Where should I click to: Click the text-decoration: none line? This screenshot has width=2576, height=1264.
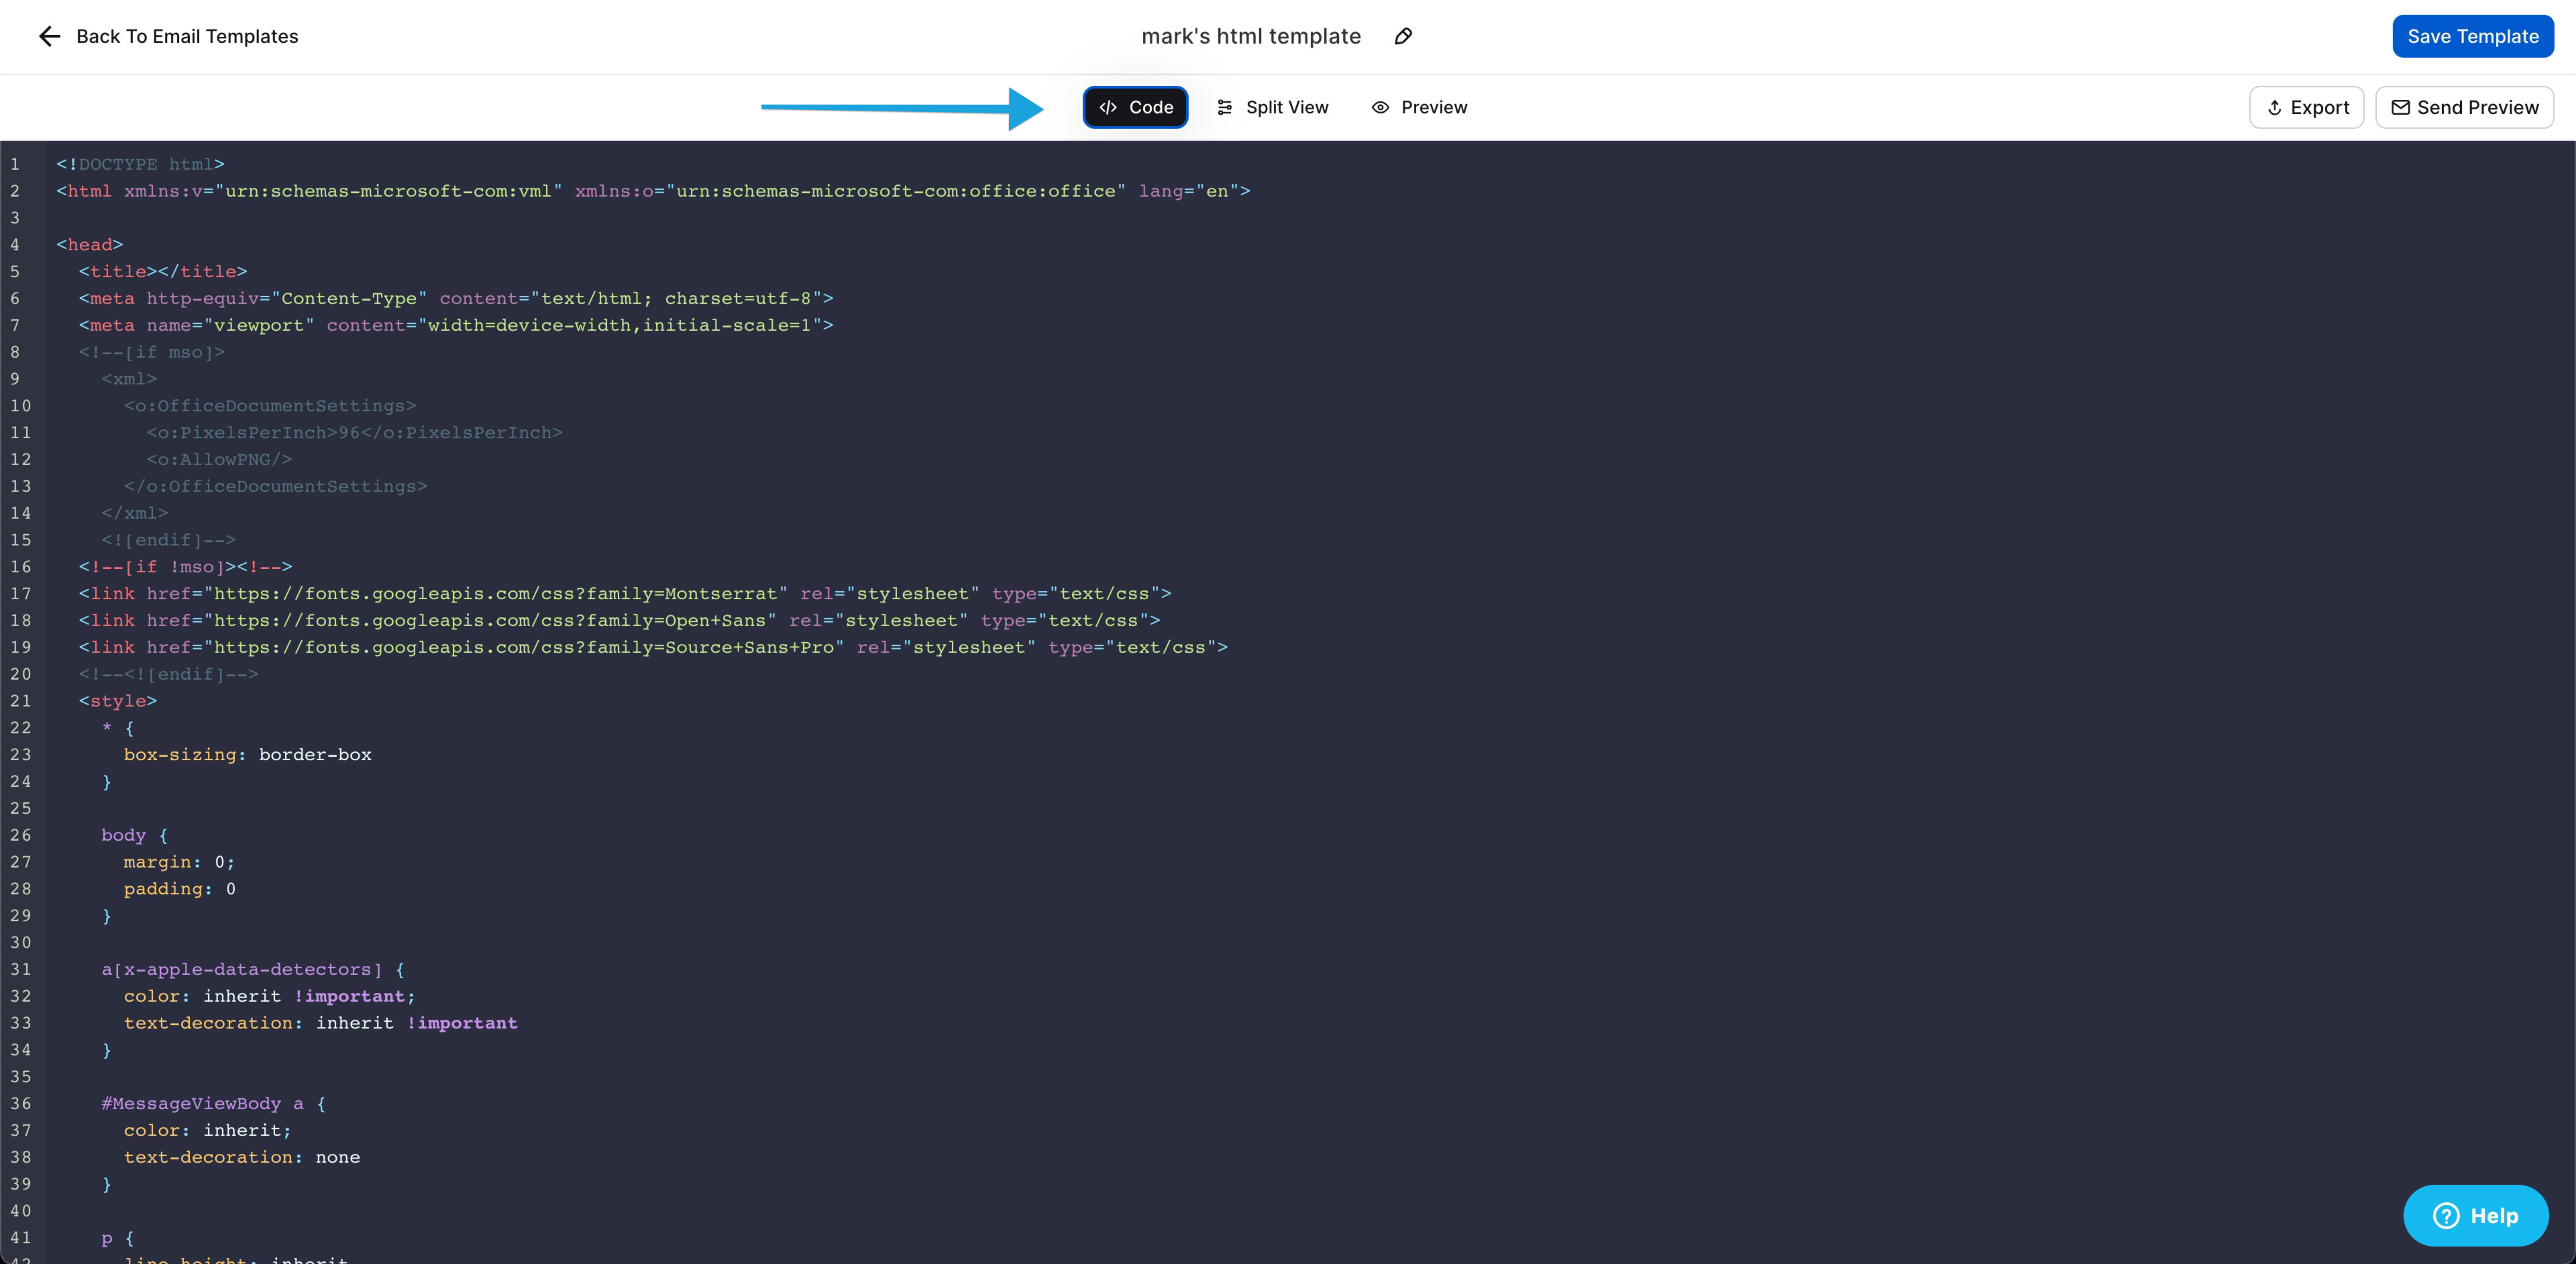point(242,1157)
